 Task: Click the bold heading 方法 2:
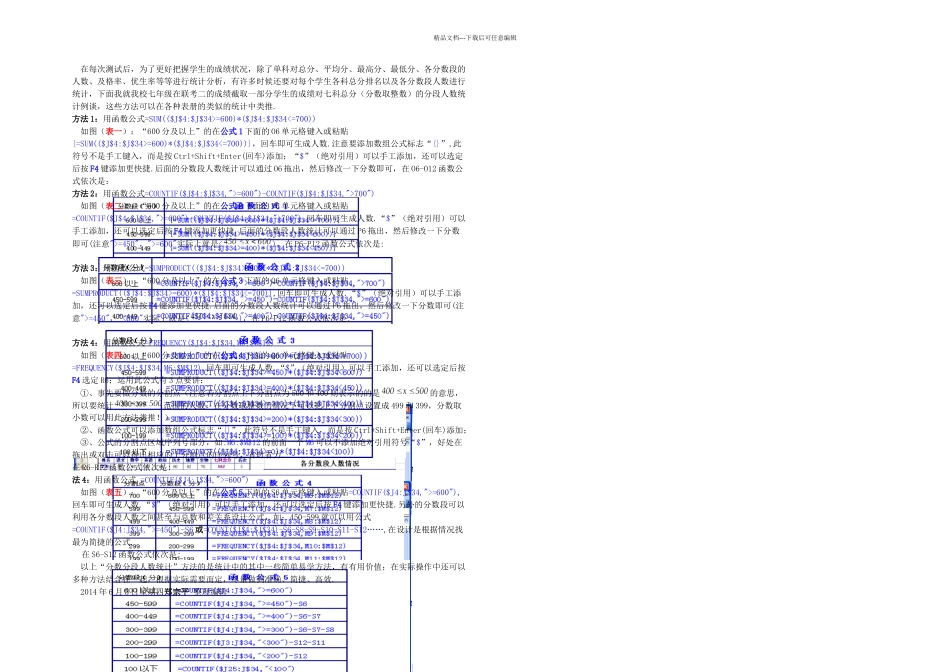(x=85, y=193)
